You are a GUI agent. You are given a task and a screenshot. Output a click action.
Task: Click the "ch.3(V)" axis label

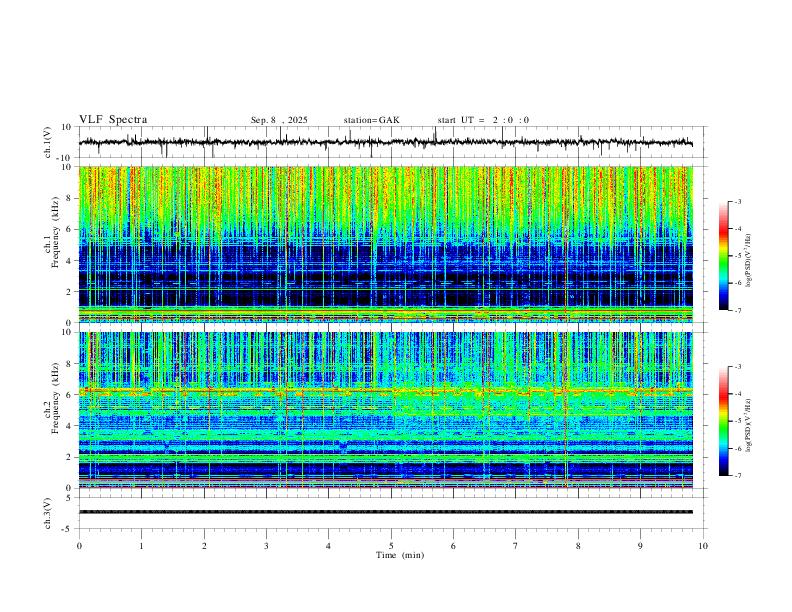[48, 513]
